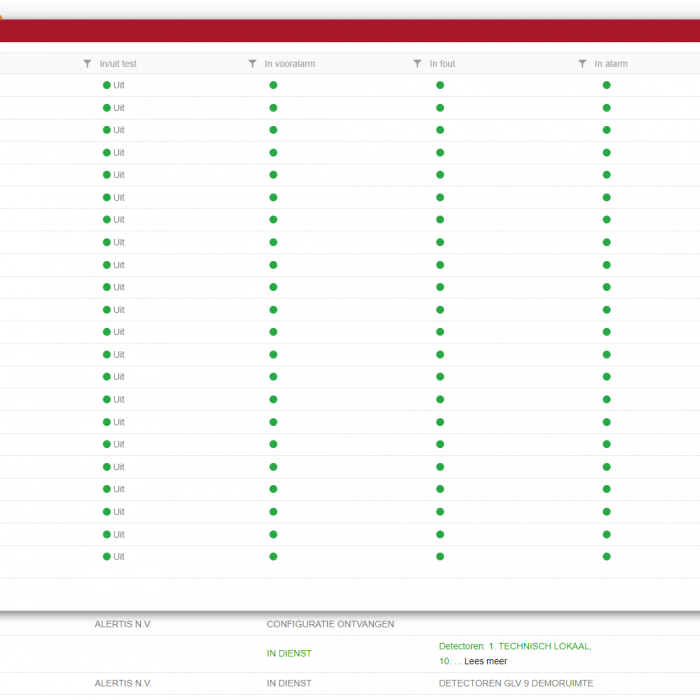
Task: Open the filter for In alarm column
Action: coord(582,64)
